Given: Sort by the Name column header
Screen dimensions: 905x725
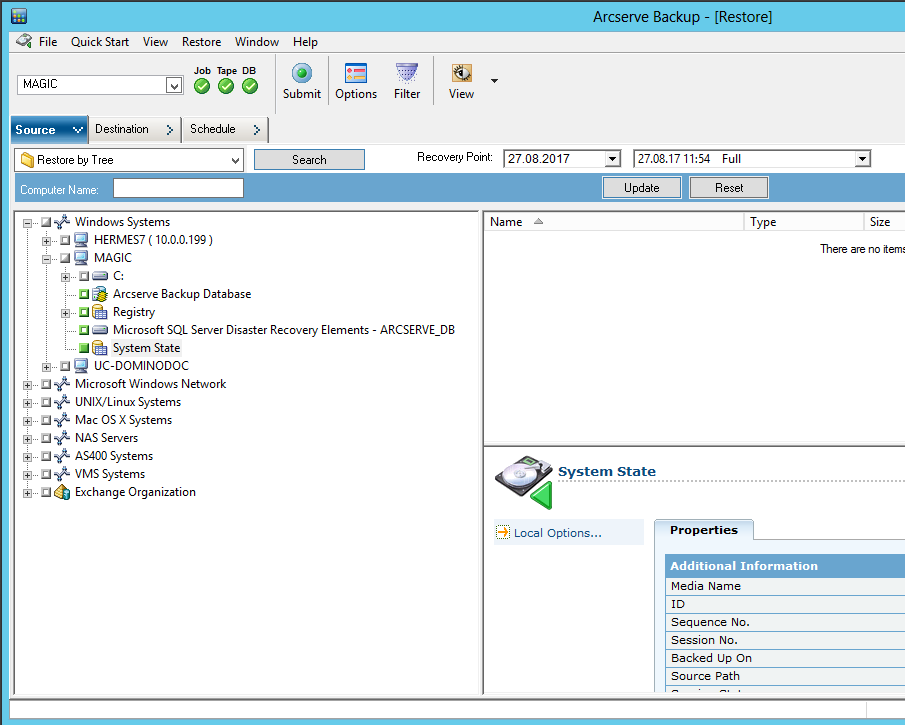Looking at the screenshot, I should (614, 222).
